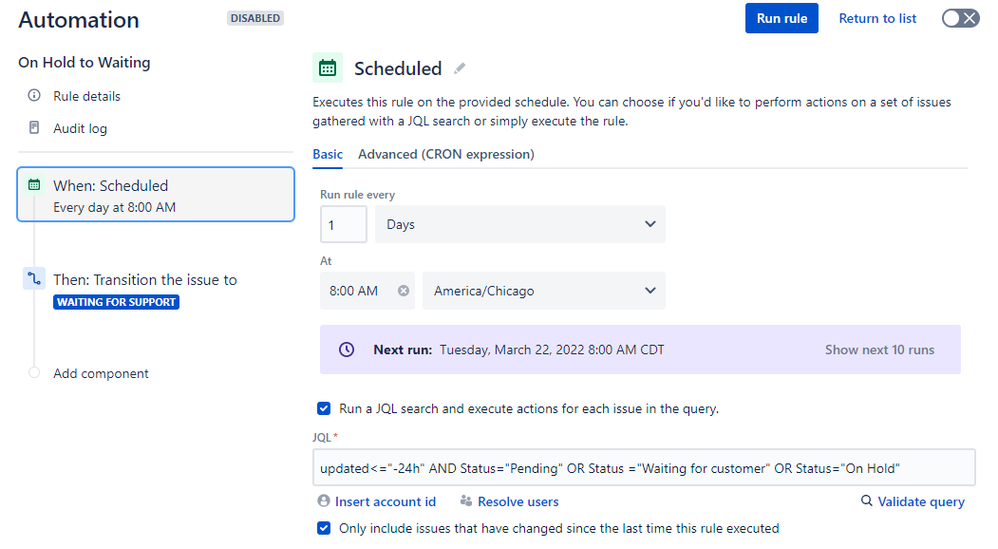Click Add component in the rule chain
This screenshot has height=549, width=998.
point(101,373)
